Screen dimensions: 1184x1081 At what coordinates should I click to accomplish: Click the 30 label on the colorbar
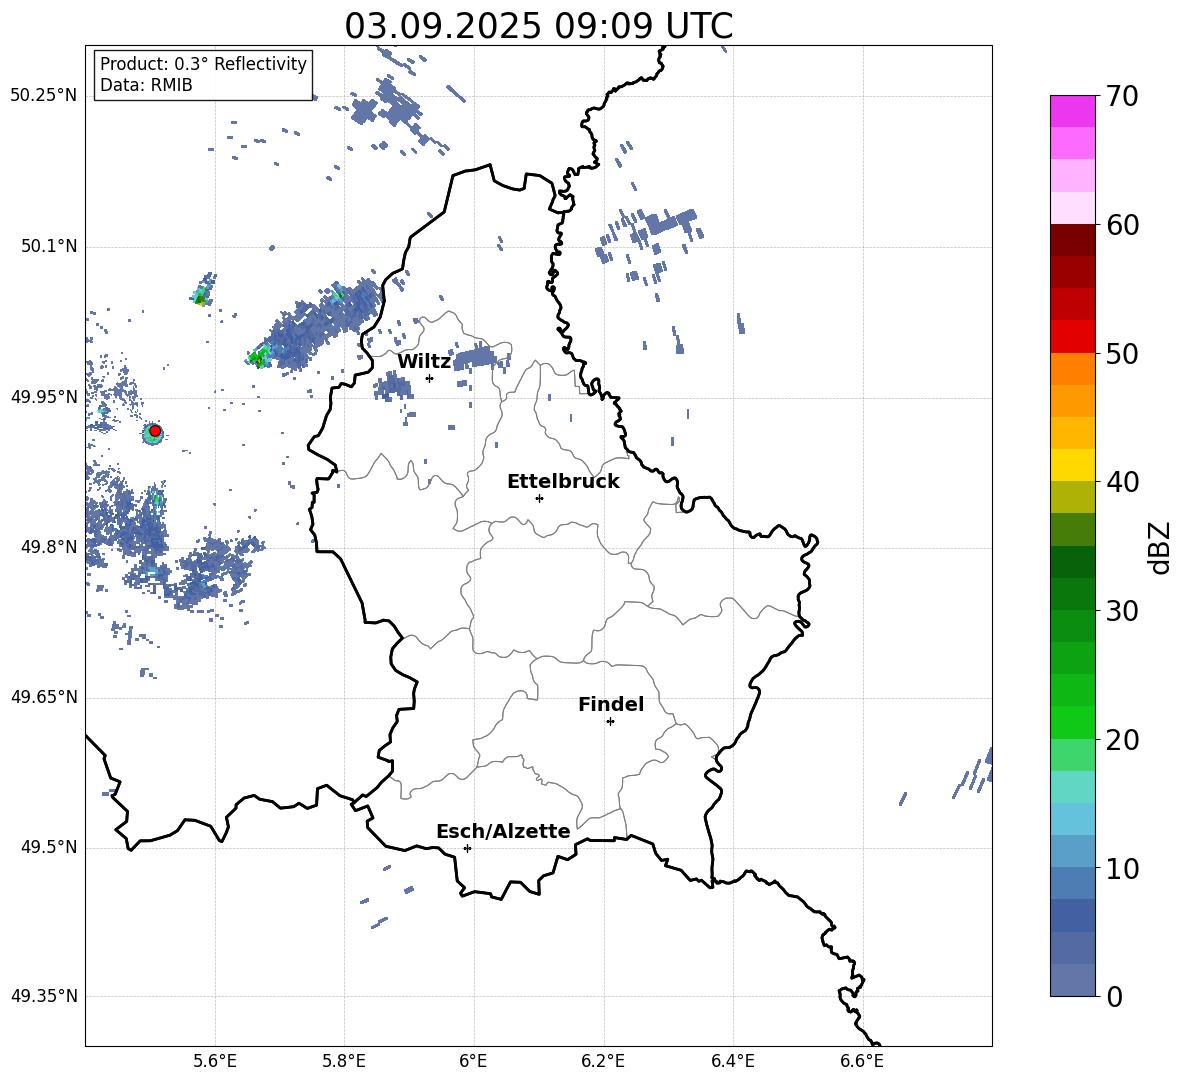(1122, 611)
